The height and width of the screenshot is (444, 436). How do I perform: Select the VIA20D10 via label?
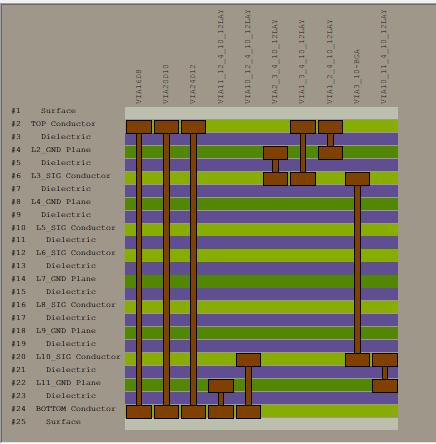click(x=166, y=84)
